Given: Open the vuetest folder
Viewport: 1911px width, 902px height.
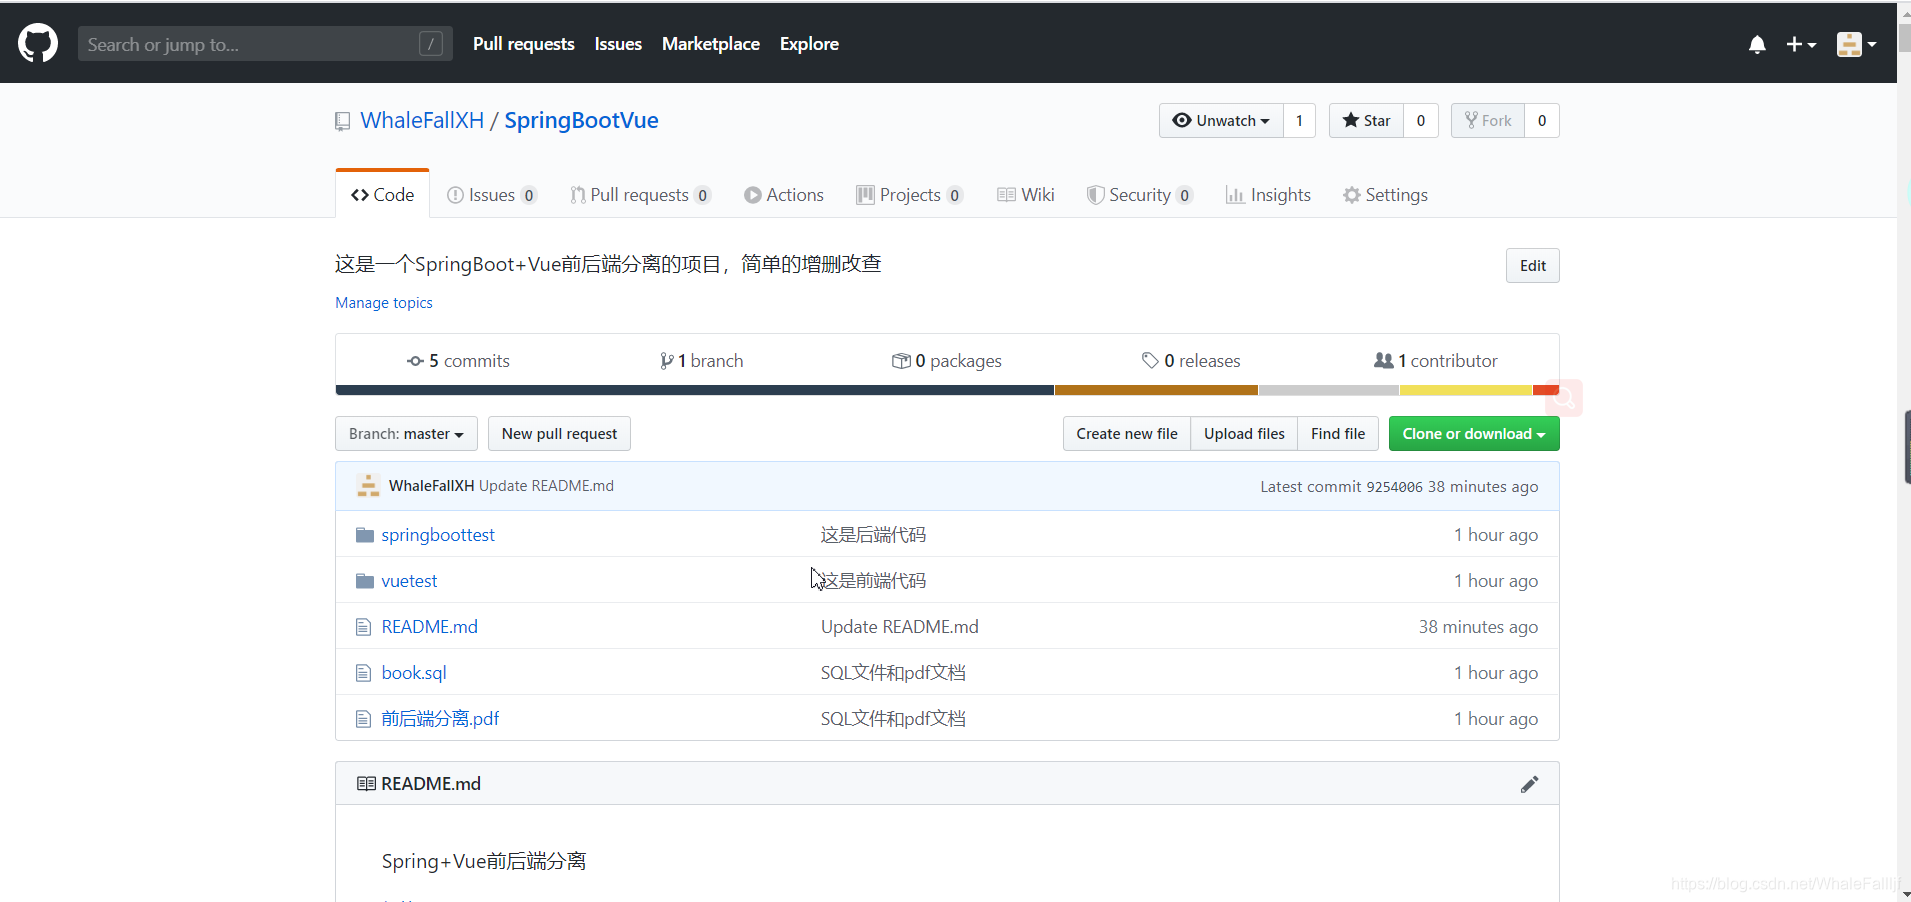Looking at the screenshot, I should [409, 581].
